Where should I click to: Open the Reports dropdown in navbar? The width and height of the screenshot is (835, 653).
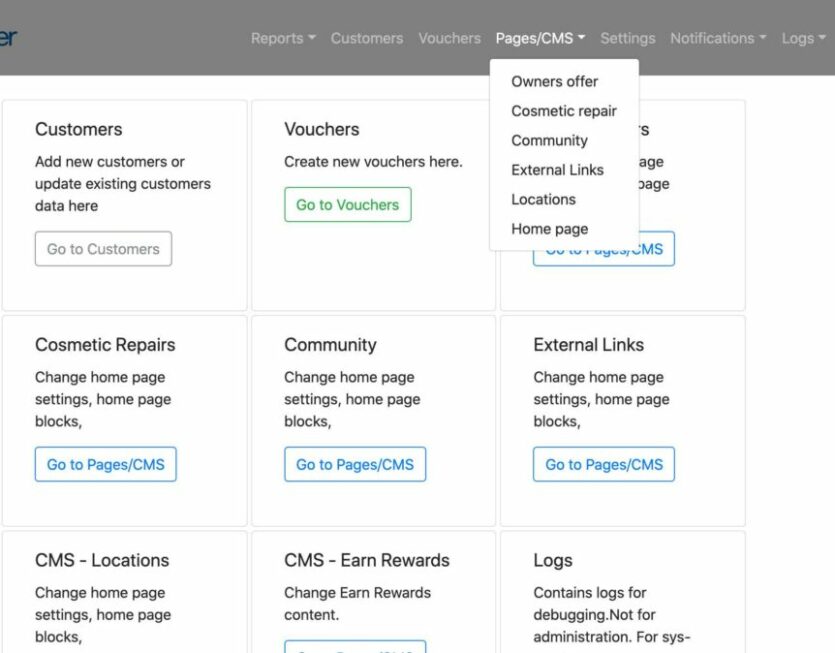pos(283,38)
